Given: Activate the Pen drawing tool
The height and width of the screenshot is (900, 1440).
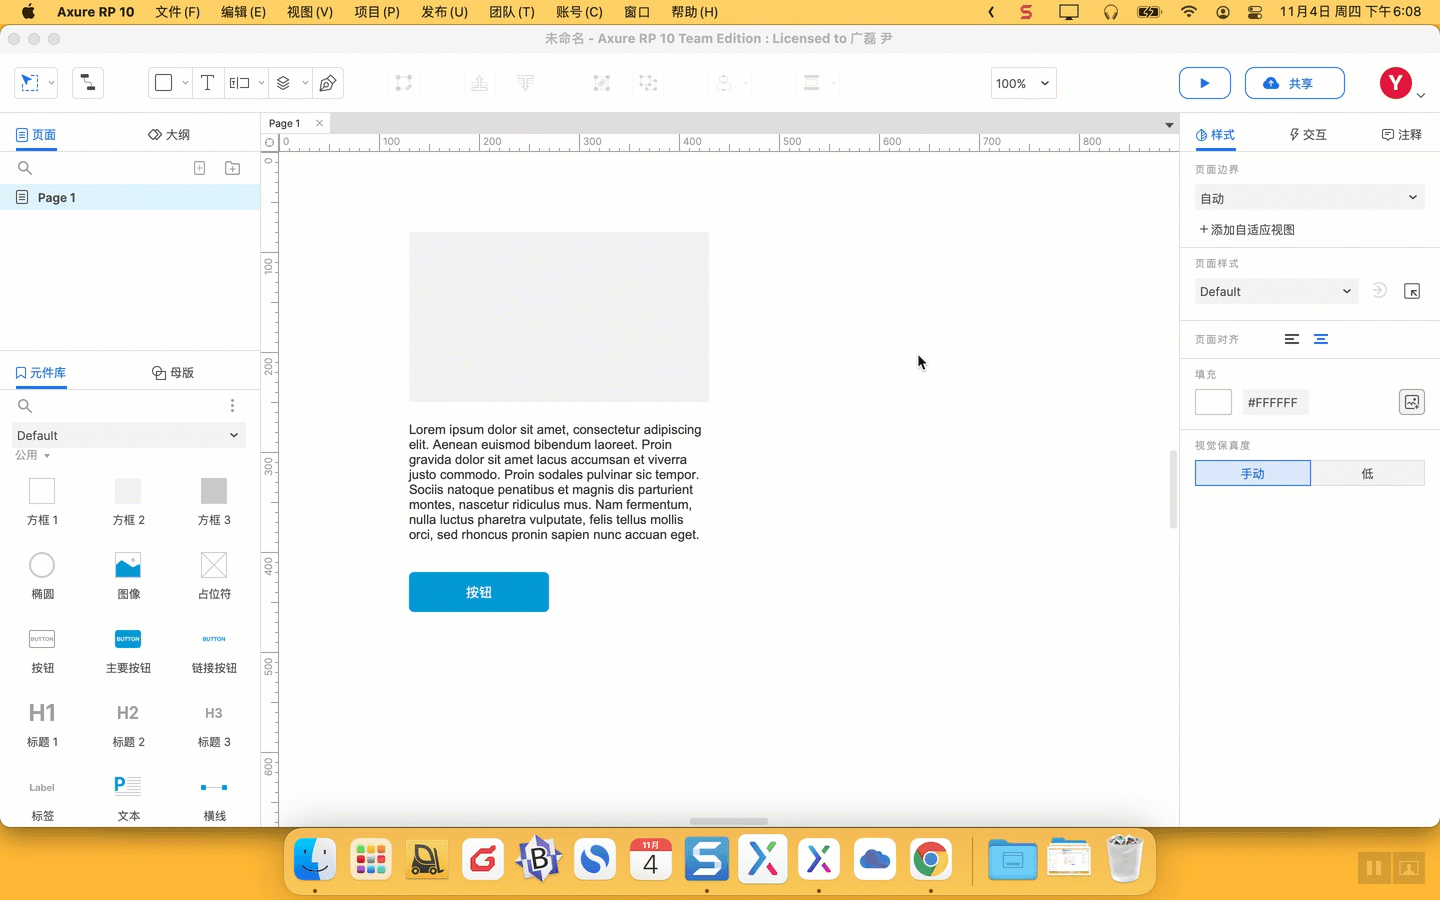Looking at the screenshot, I should pyautogui.click(x=328, y=83).
